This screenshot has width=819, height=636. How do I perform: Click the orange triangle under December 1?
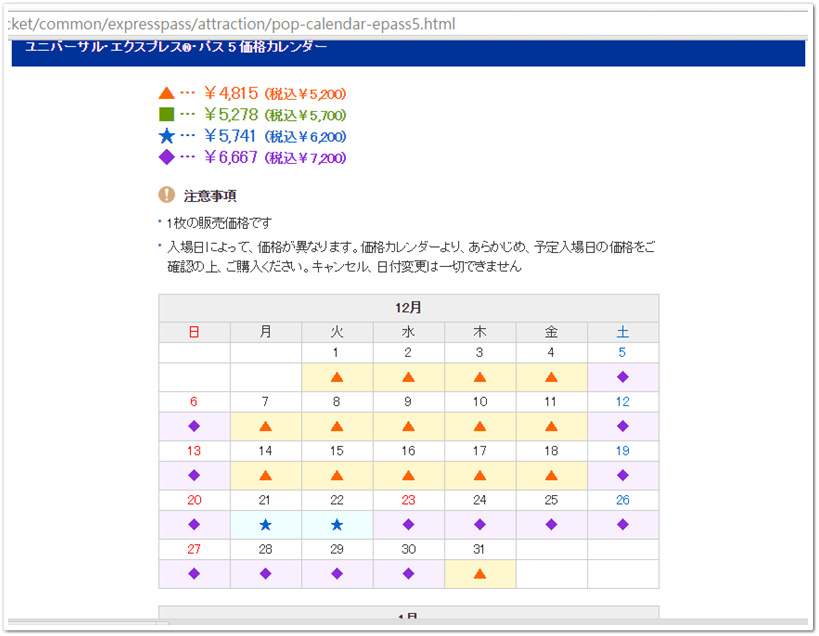coord(337,377)
